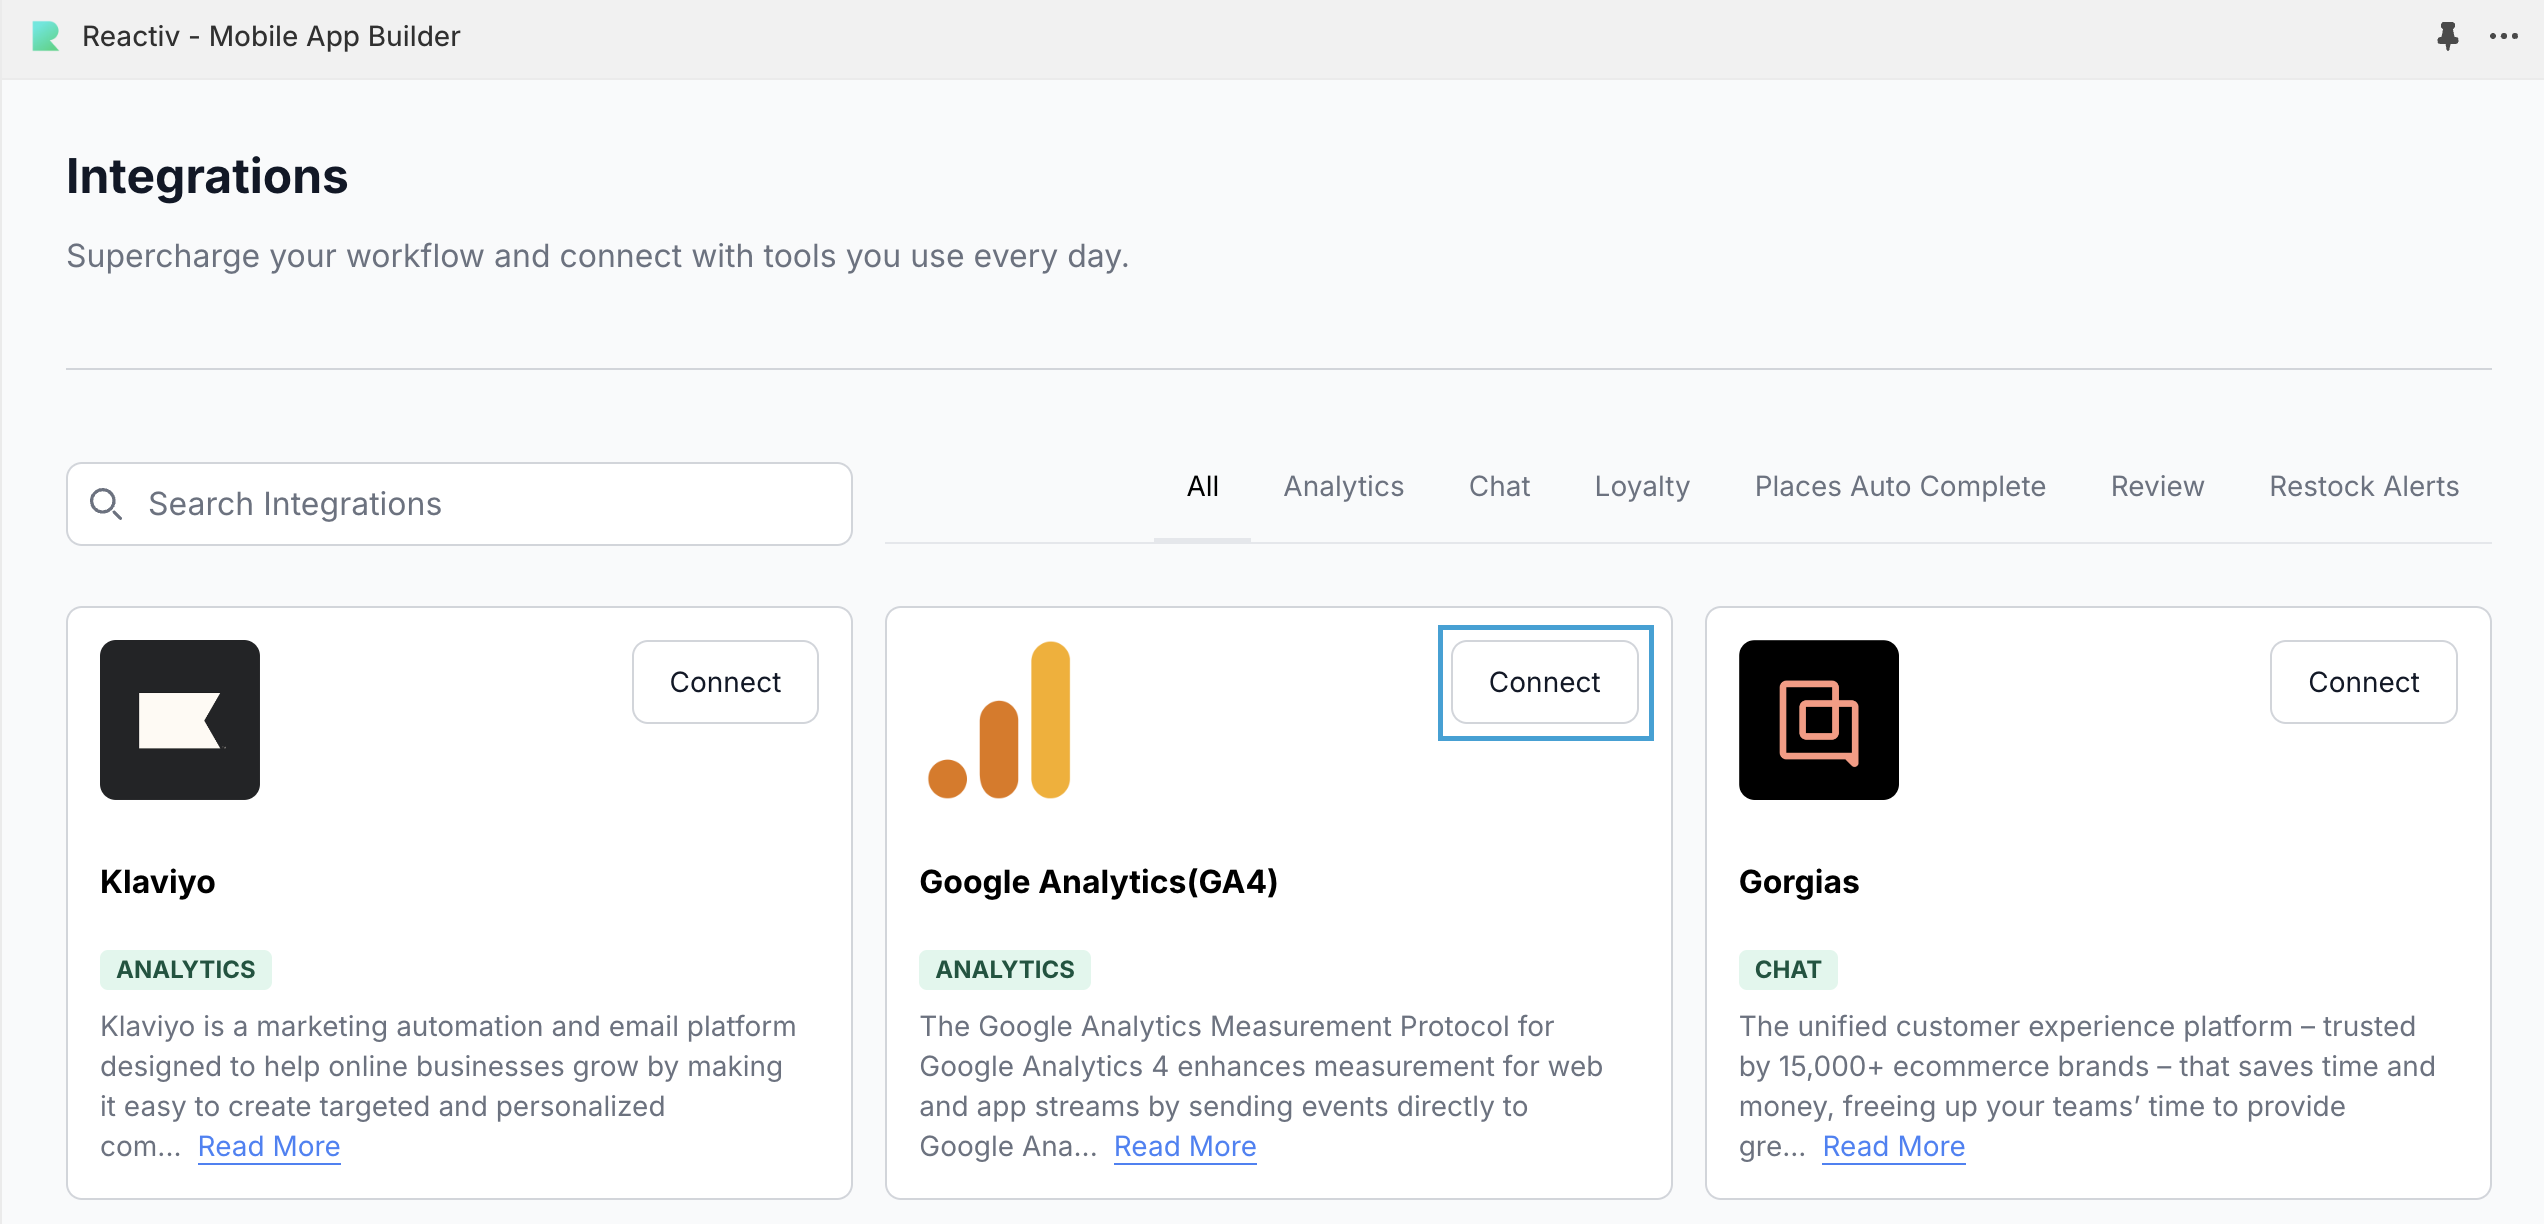This screenshot has height=1224, width=2544.
Task: Click the Google Analytics bar chart logo
Action: [999, 720]
